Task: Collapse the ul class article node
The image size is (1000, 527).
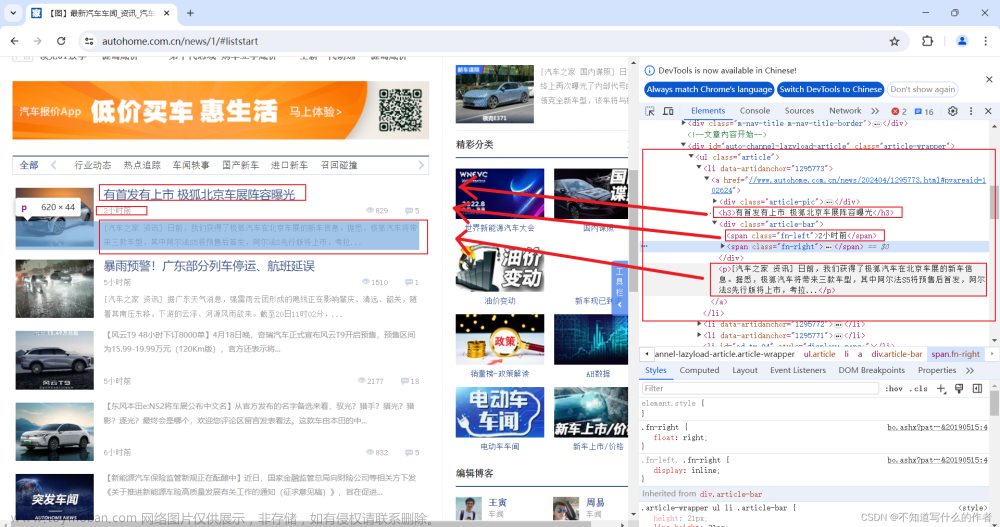Action: (691, 157)
